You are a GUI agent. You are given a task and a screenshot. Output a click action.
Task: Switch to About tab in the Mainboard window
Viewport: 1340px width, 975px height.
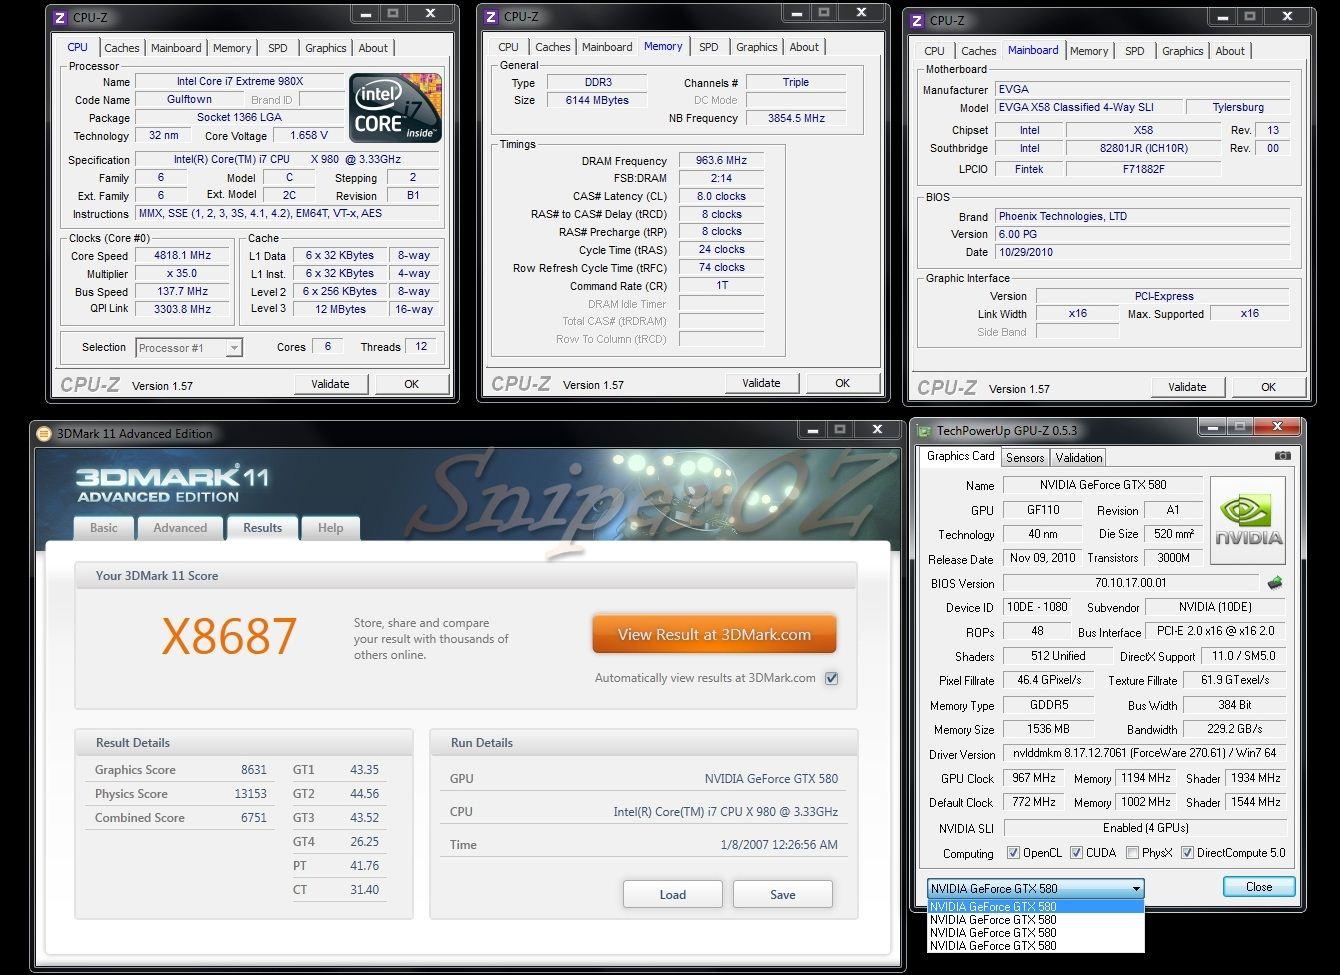[x=1230, y=51]
